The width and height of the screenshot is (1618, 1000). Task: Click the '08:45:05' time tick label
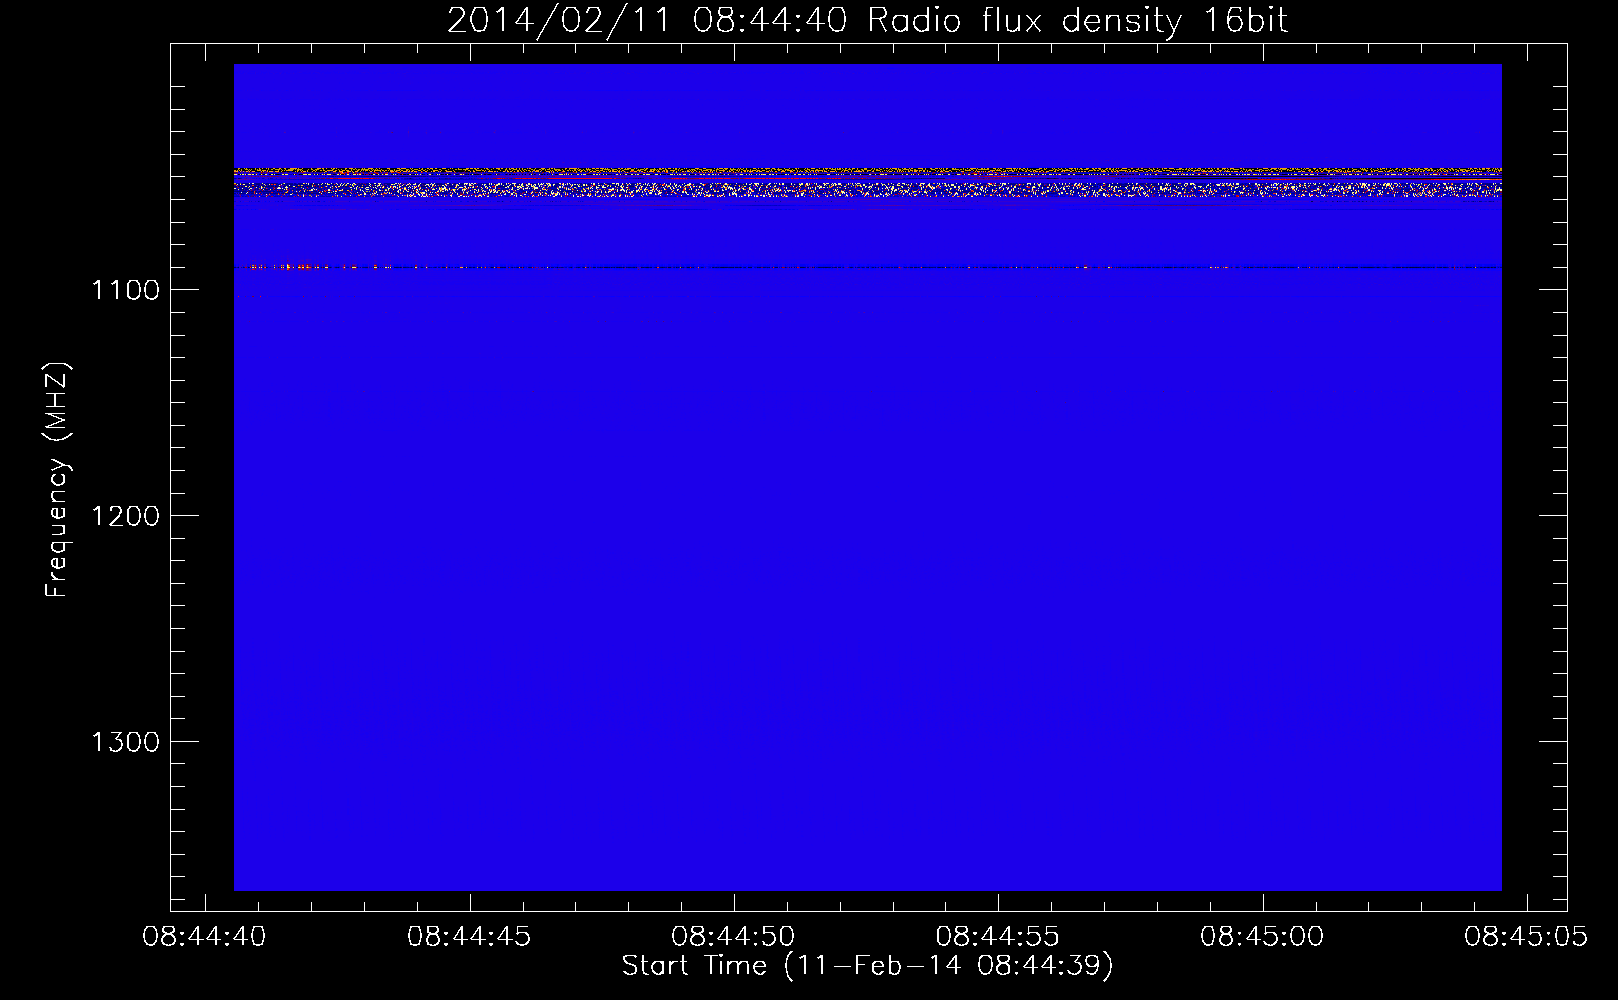coord(1525,937)
